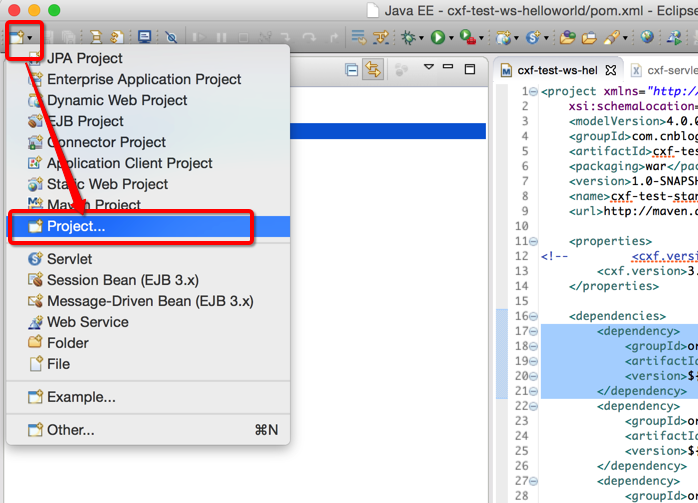Collapse the dependency block at line 27
The height and width of the screenshot is (503, 698).
pyautogui.click(x=533, y=481)
